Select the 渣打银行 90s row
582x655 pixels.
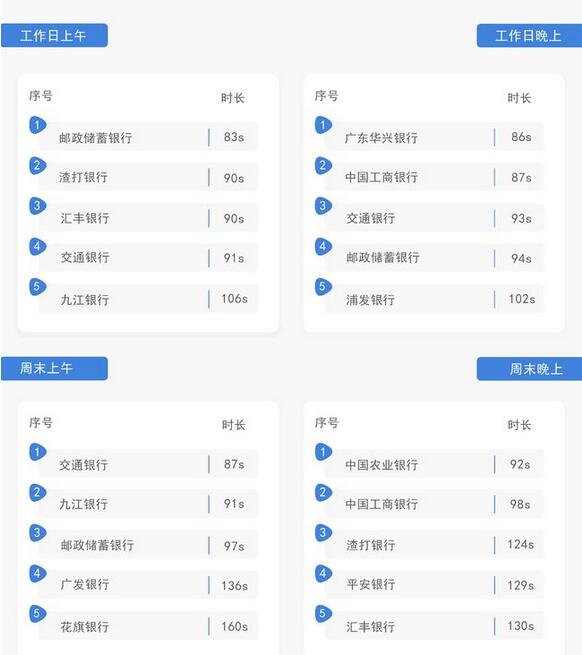click(149, 177)
